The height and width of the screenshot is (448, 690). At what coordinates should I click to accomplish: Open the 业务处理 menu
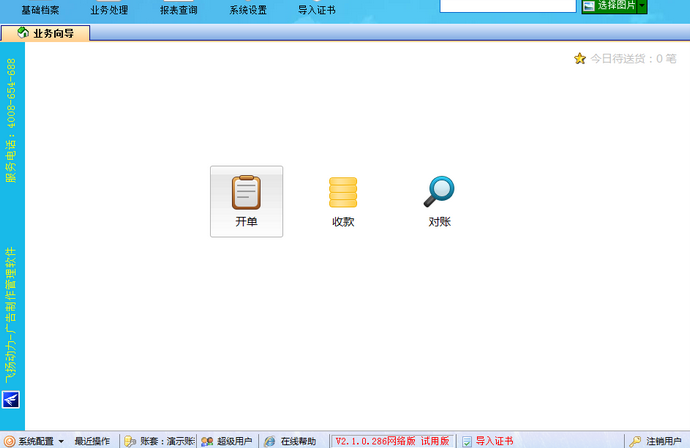tap(109, 10)
